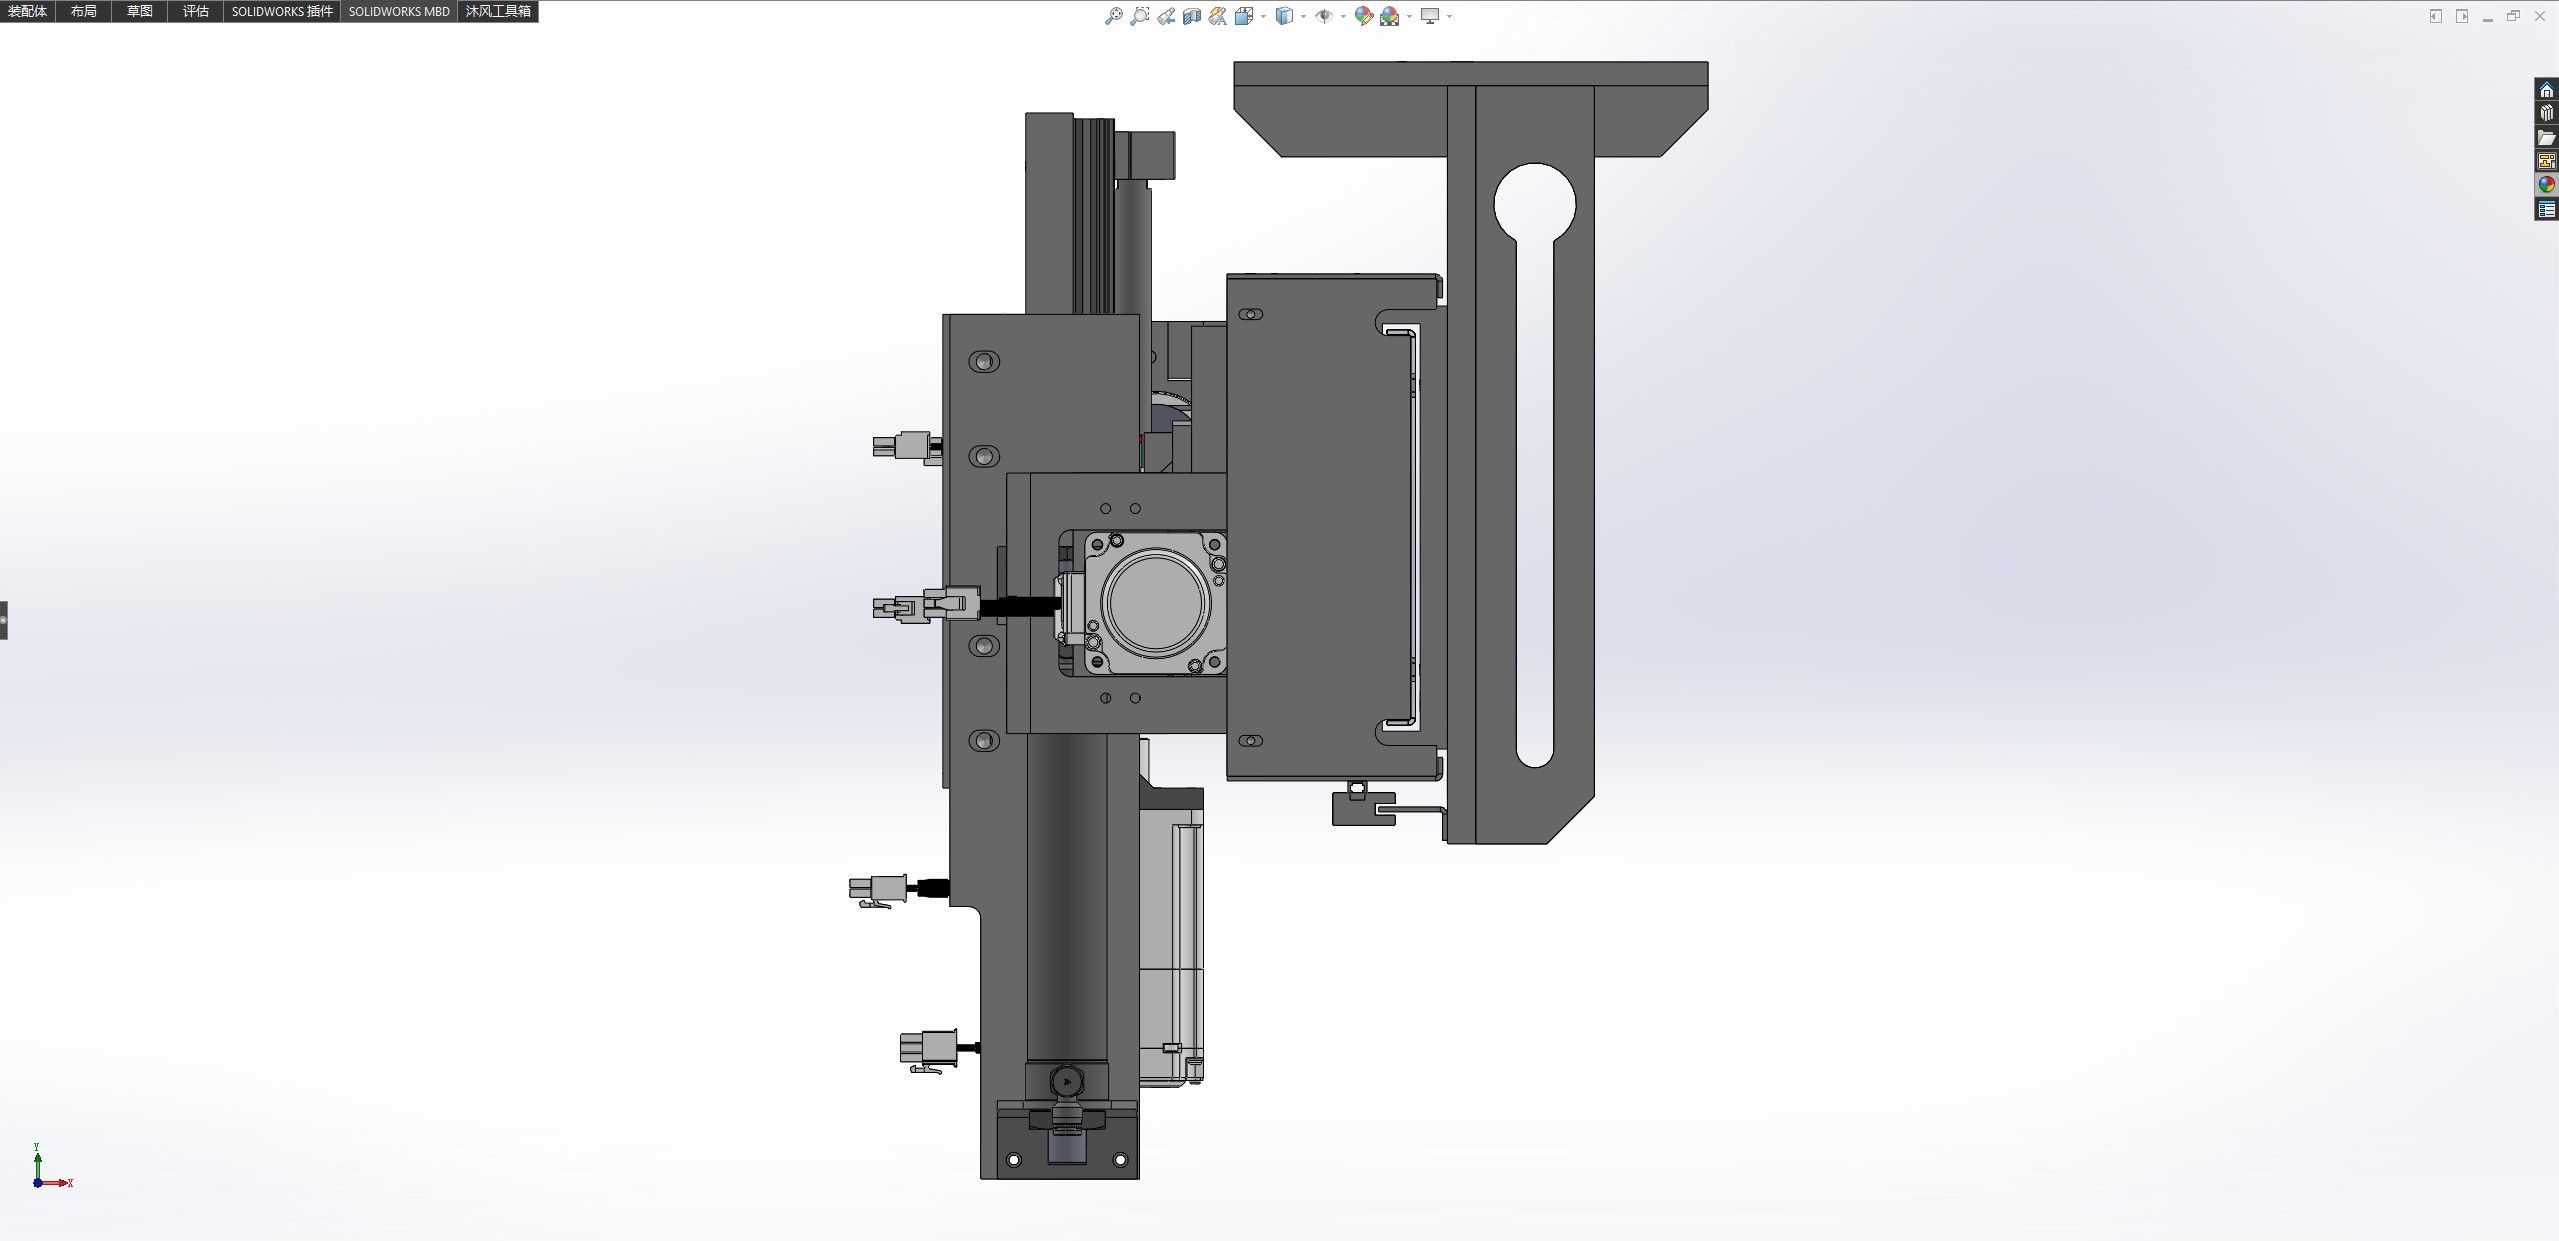Open Dynamic Annotation Views icon
2559x1241 pixels.
click(1217, 16)
